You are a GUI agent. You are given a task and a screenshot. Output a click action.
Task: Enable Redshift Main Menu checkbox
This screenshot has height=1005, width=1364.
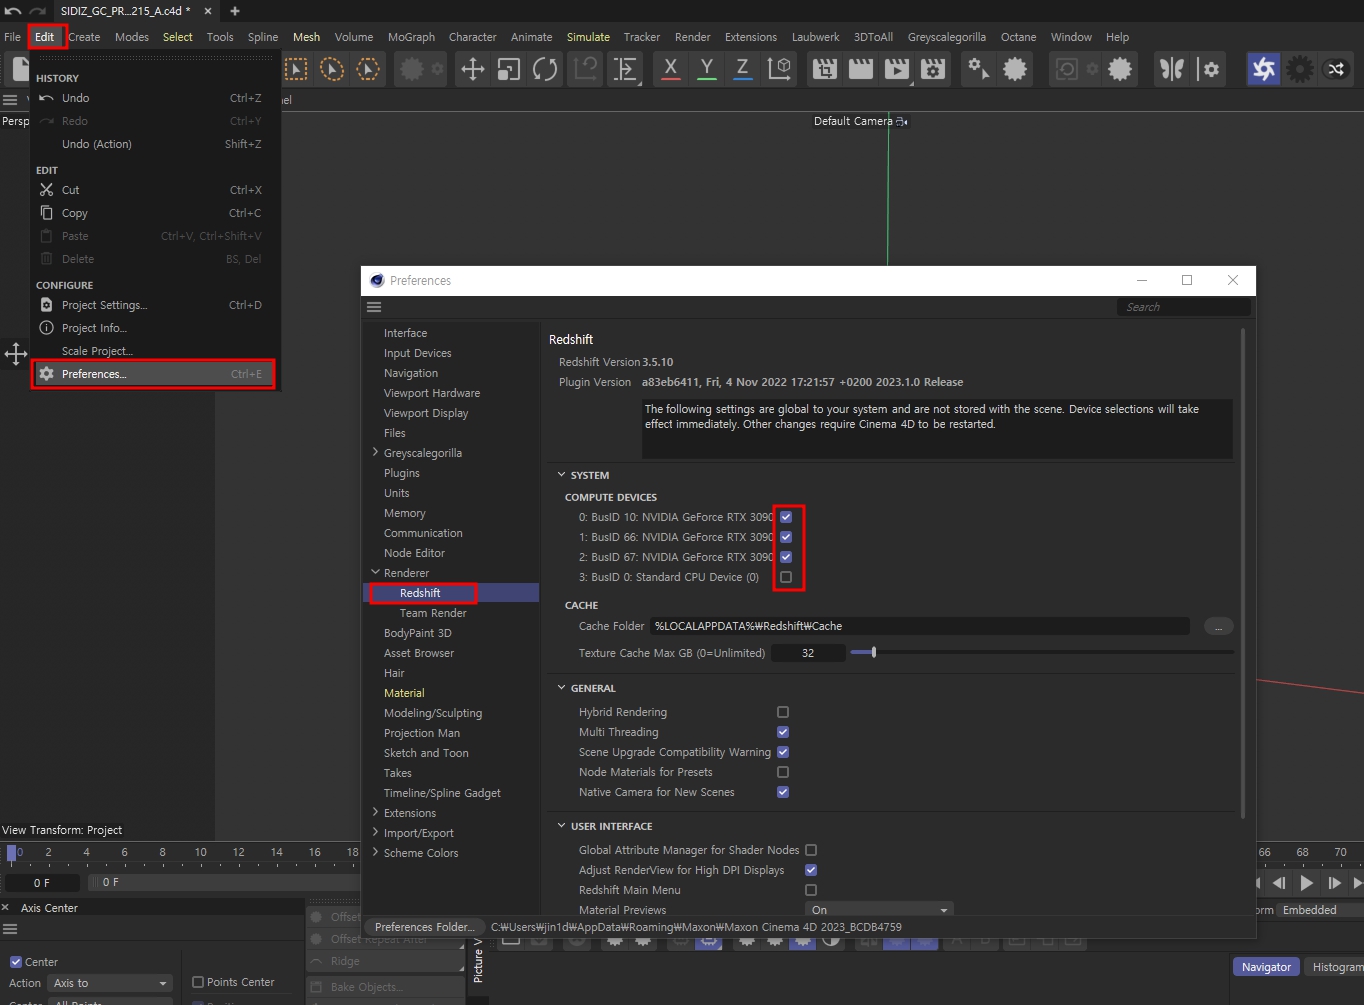click(811, 890)
